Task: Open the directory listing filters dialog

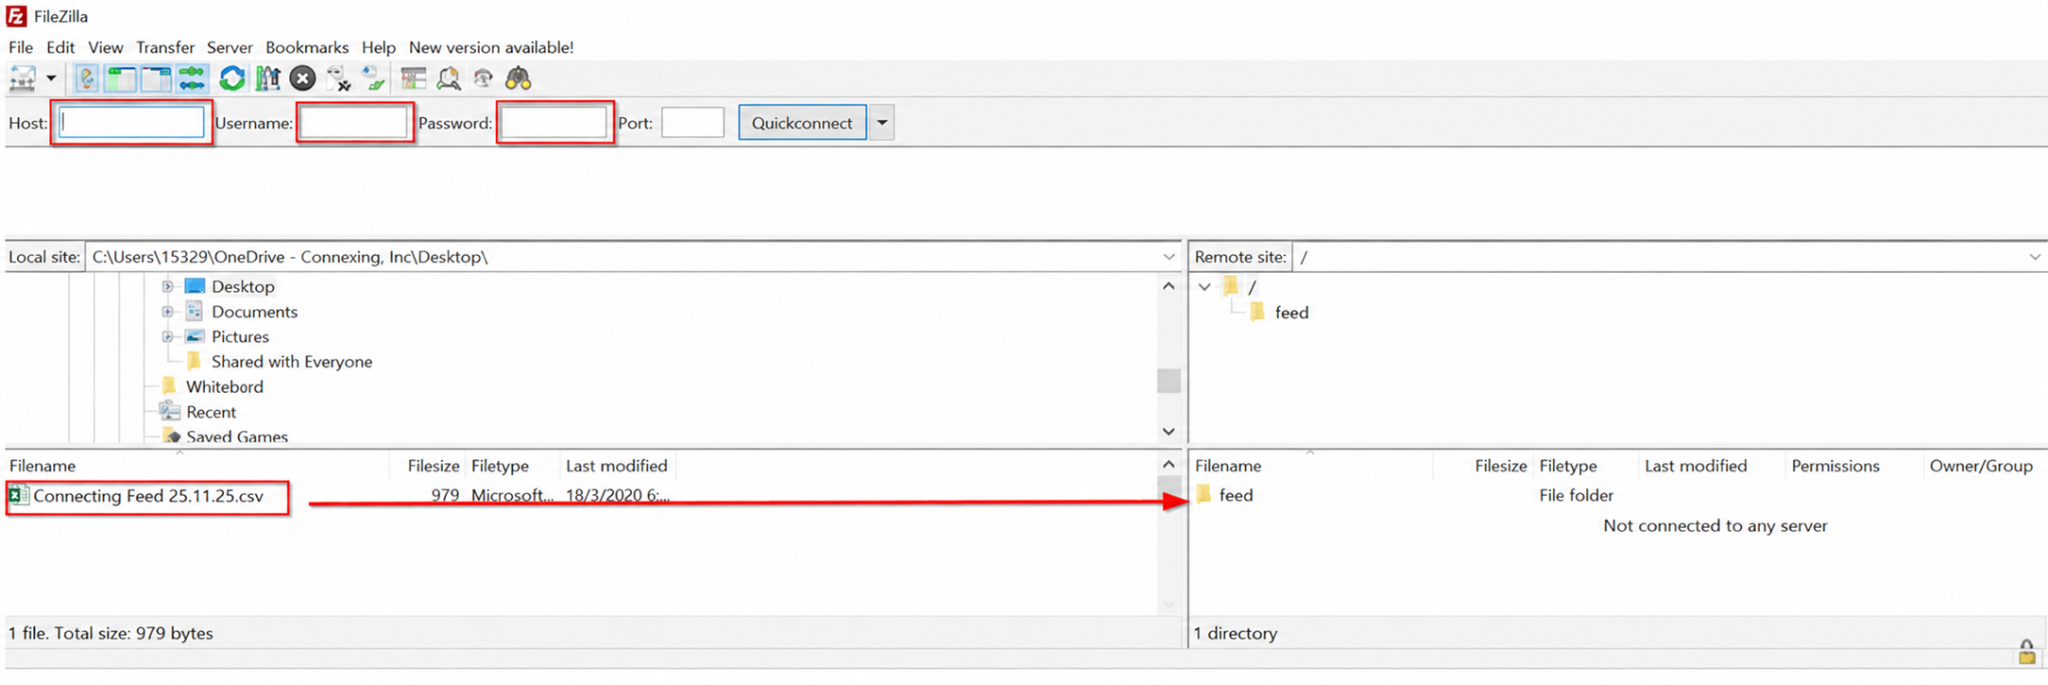Action: pyautogui.click(x=413, y=78)
